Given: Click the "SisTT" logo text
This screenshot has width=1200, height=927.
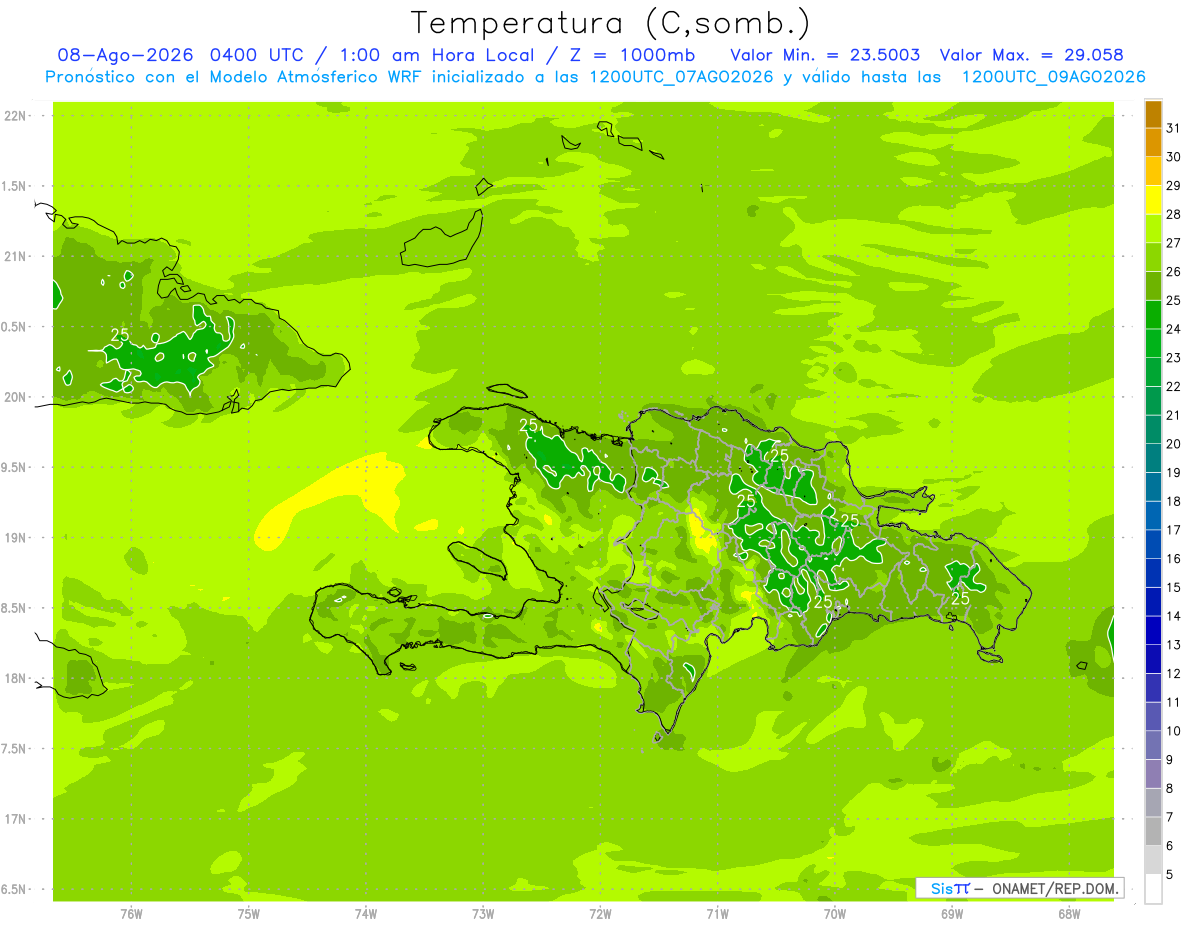Looking at the screenshot, I should coord(950,888).
